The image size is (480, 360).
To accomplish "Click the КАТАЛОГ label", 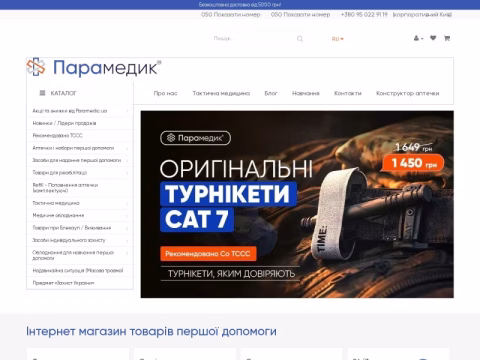I will [x=63, y=93].
